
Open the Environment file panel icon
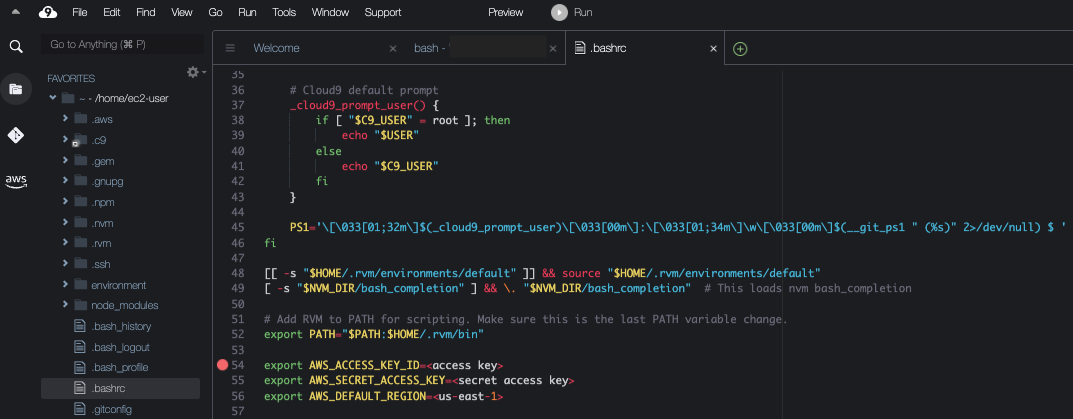coord(16,89)
